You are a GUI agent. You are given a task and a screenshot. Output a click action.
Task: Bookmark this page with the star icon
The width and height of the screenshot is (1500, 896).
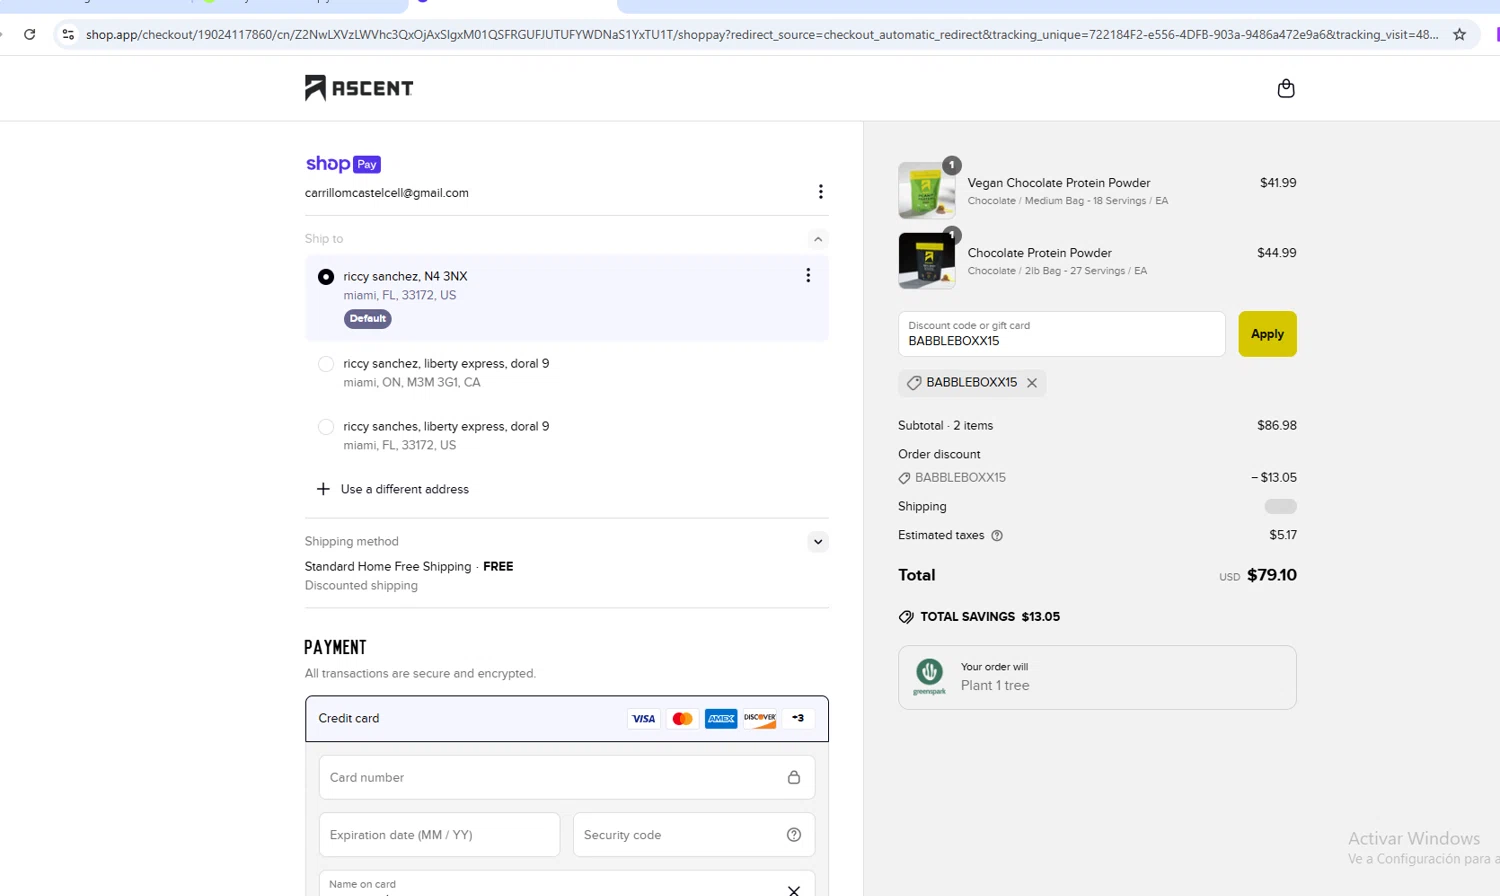(x=1459, y=34)
